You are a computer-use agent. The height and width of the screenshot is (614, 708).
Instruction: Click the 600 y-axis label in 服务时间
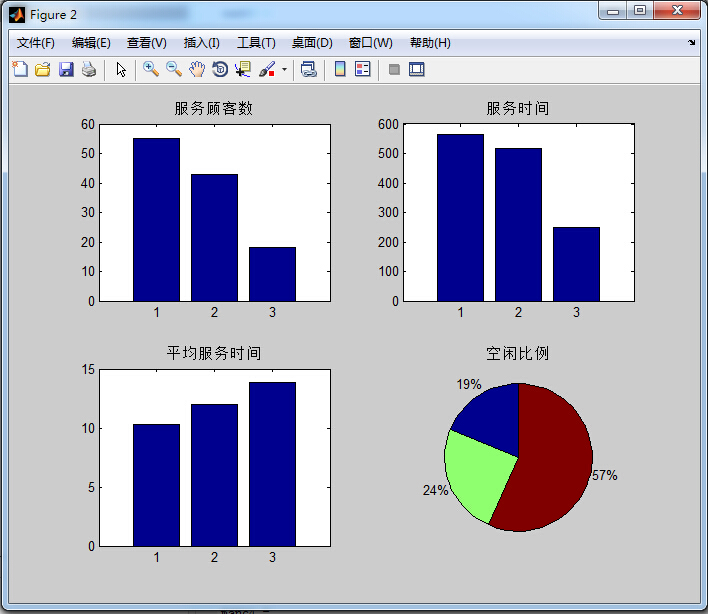(388, 124)
